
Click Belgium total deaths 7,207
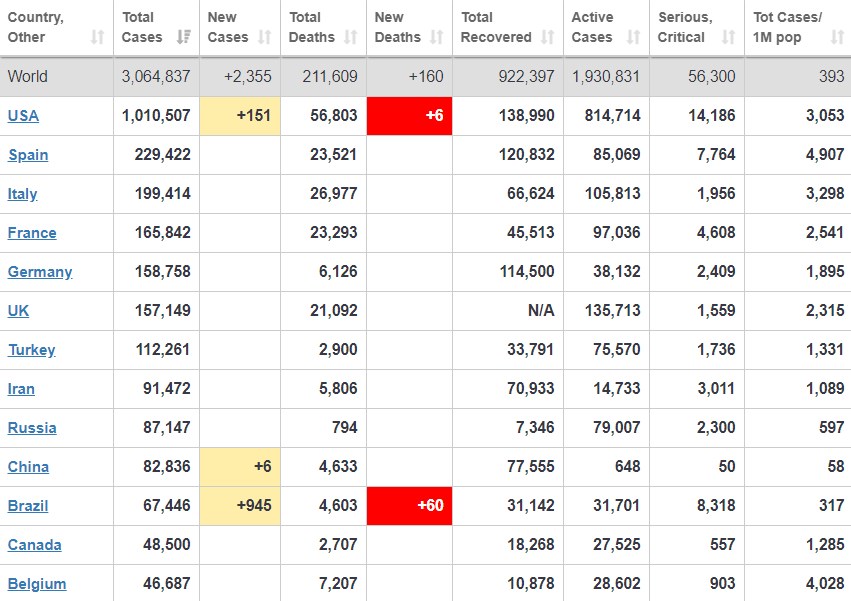[x=338, y=584]
